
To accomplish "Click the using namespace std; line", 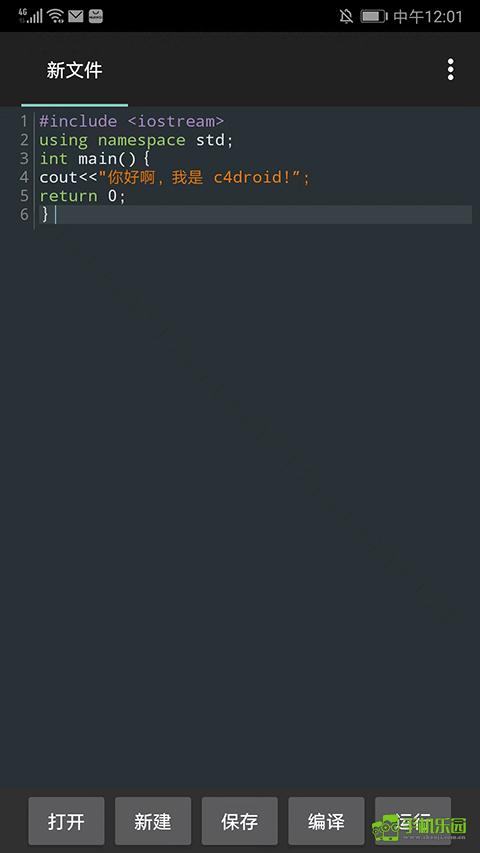I will [136, 140].
